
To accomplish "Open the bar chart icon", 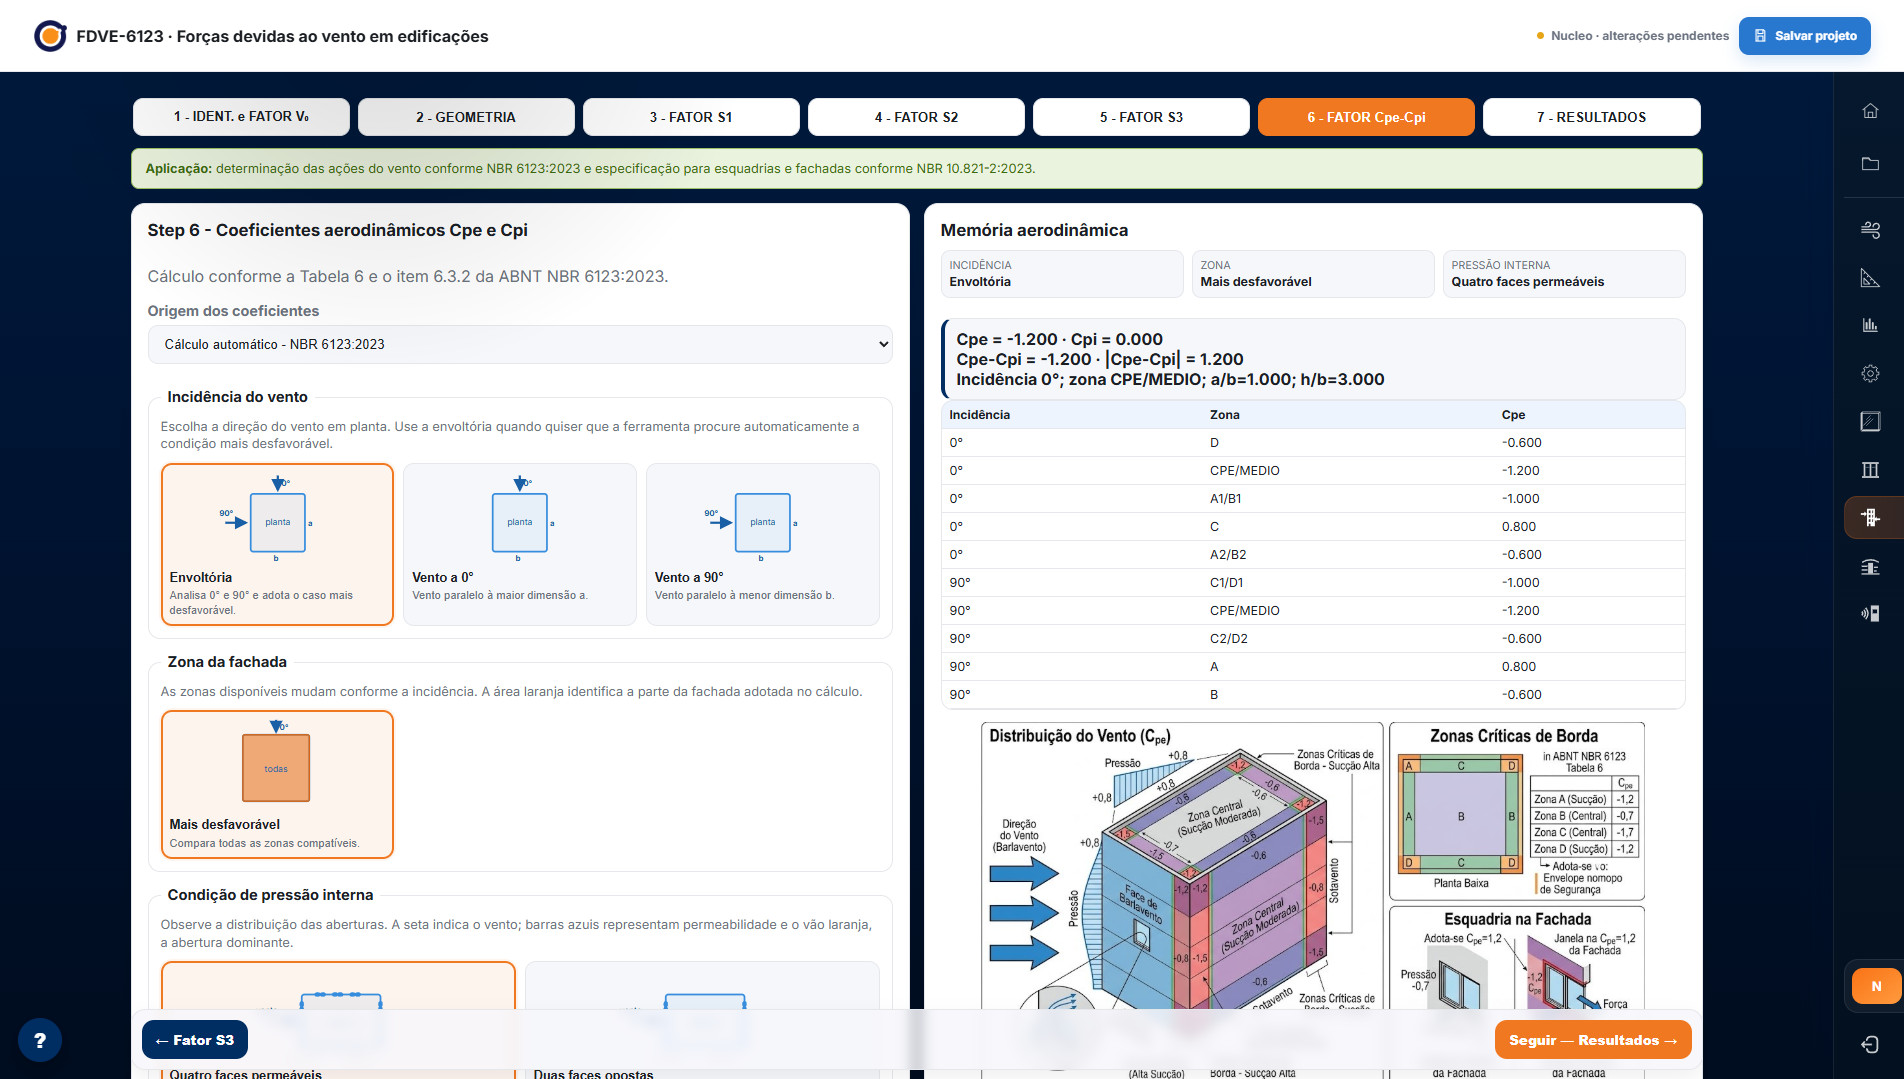I will [x=1870, y=326].
